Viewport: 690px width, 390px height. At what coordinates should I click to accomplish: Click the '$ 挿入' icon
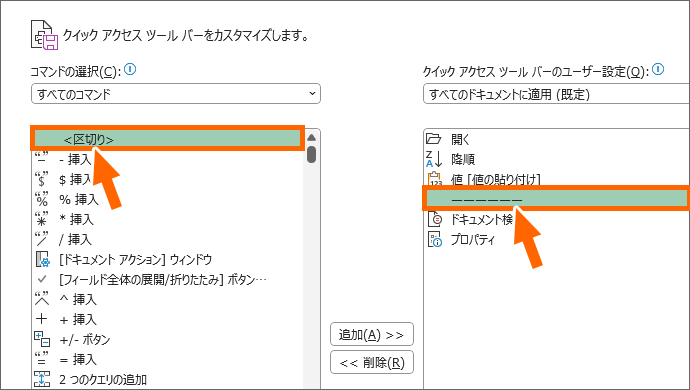[42, 179]
